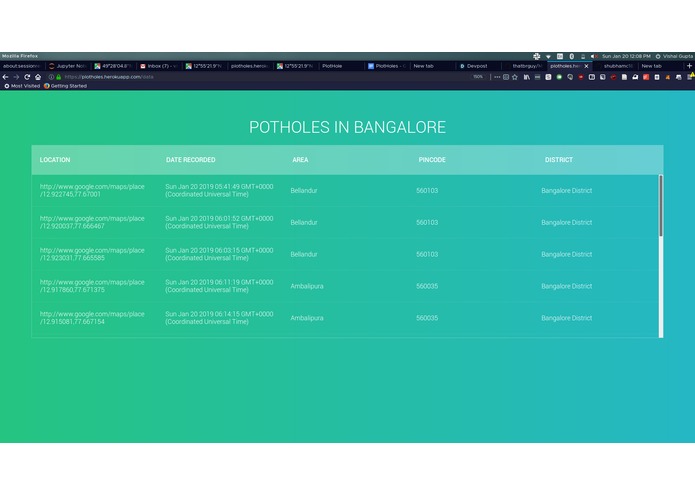This screenshot has height=494, width=695.
Task: Select the date cell reading 06:03:15 GMT+0000
Action: [x=219, y=254]
